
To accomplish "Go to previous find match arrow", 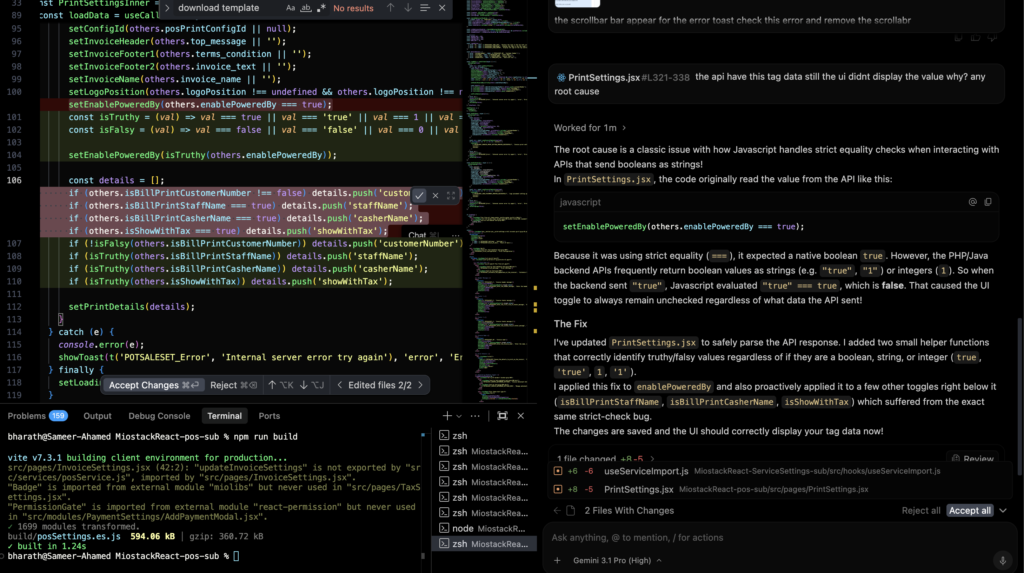I will (x=391, y=8).
